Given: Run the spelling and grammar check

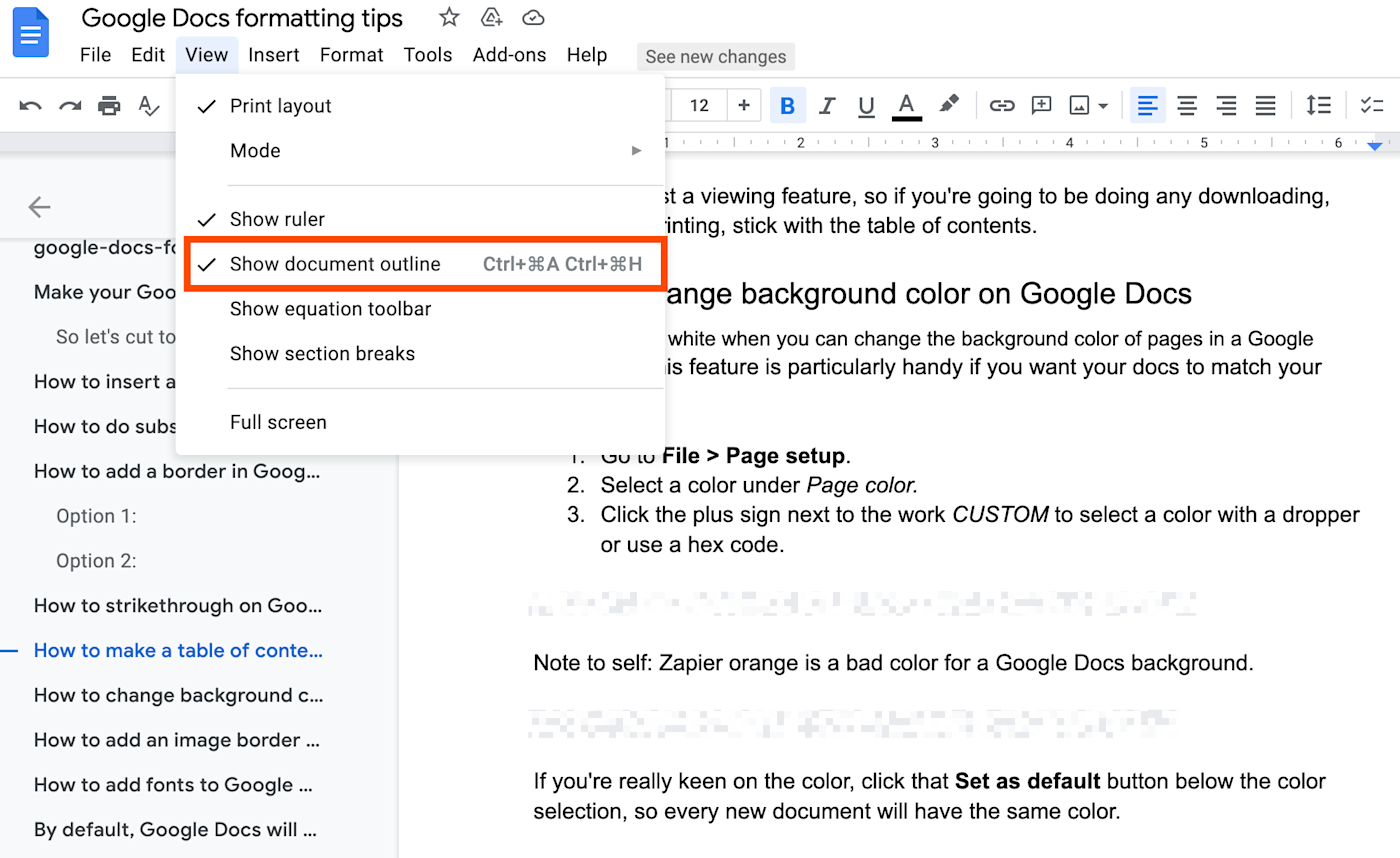Looking at the screenshot, I should [149, 106].
